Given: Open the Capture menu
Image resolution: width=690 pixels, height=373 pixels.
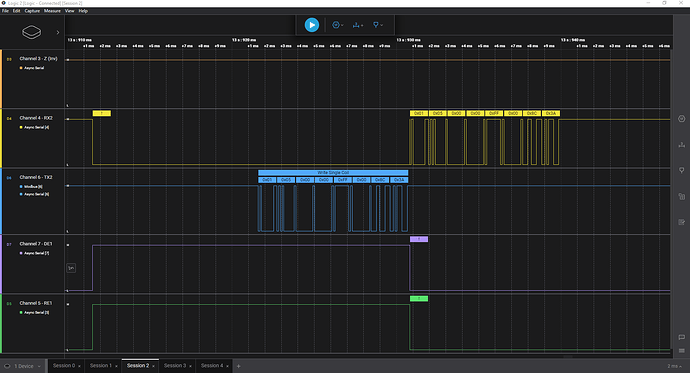Looking at the screenshot, I should coord(32,11).
